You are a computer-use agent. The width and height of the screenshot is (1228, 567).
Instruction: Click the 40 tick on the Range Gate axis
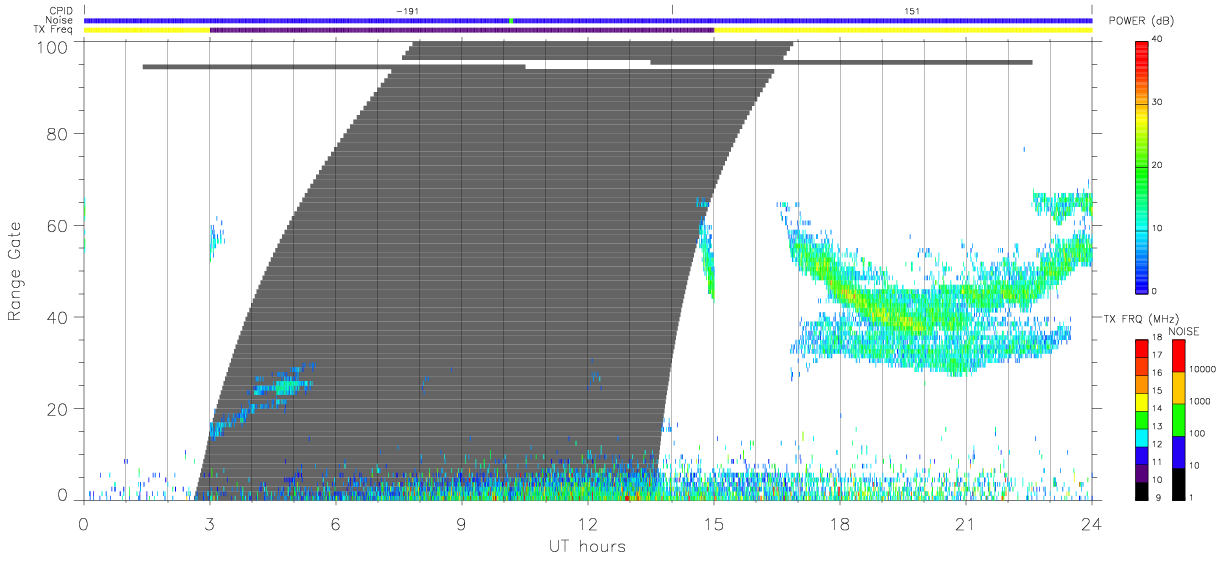coord(58,317)
